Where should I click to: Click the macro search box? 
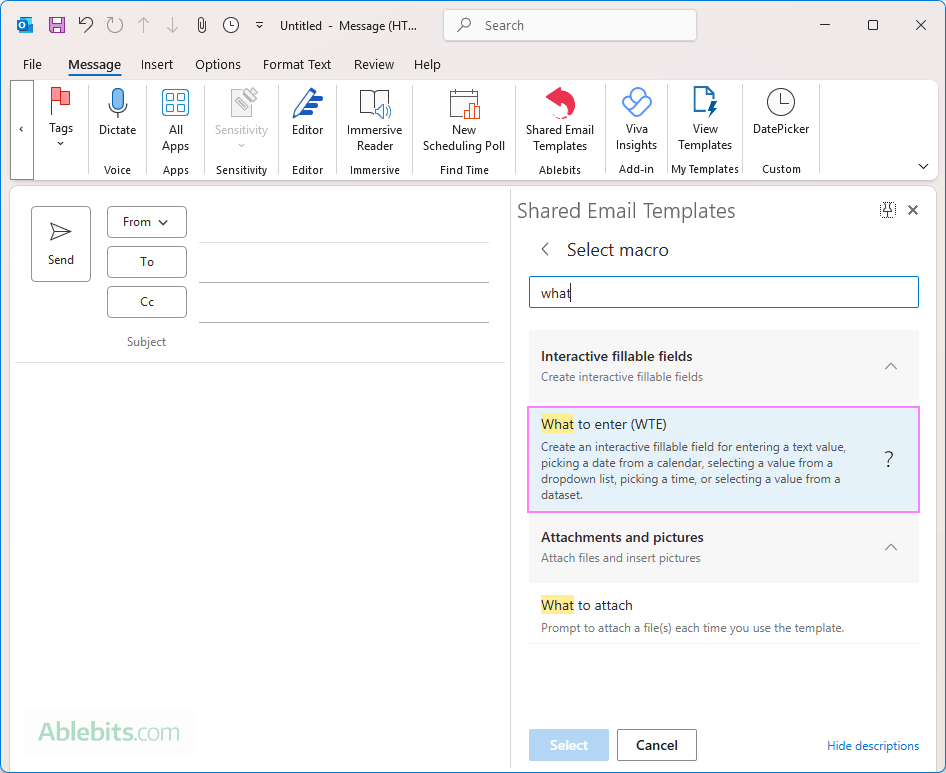[x=723, y=293]
